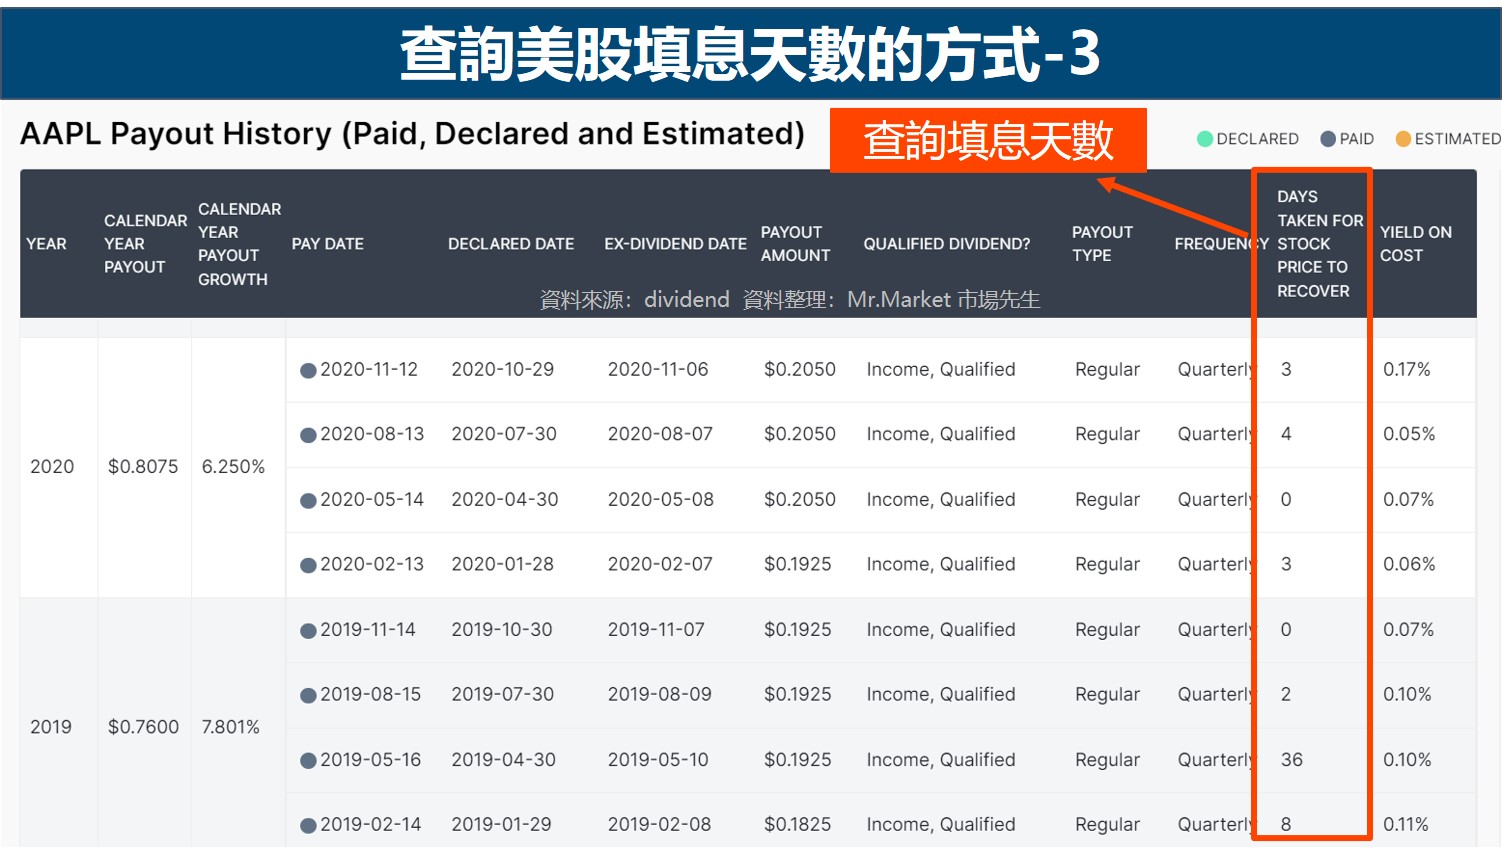Click the green DECLARED legend dot

point(1205,139)
